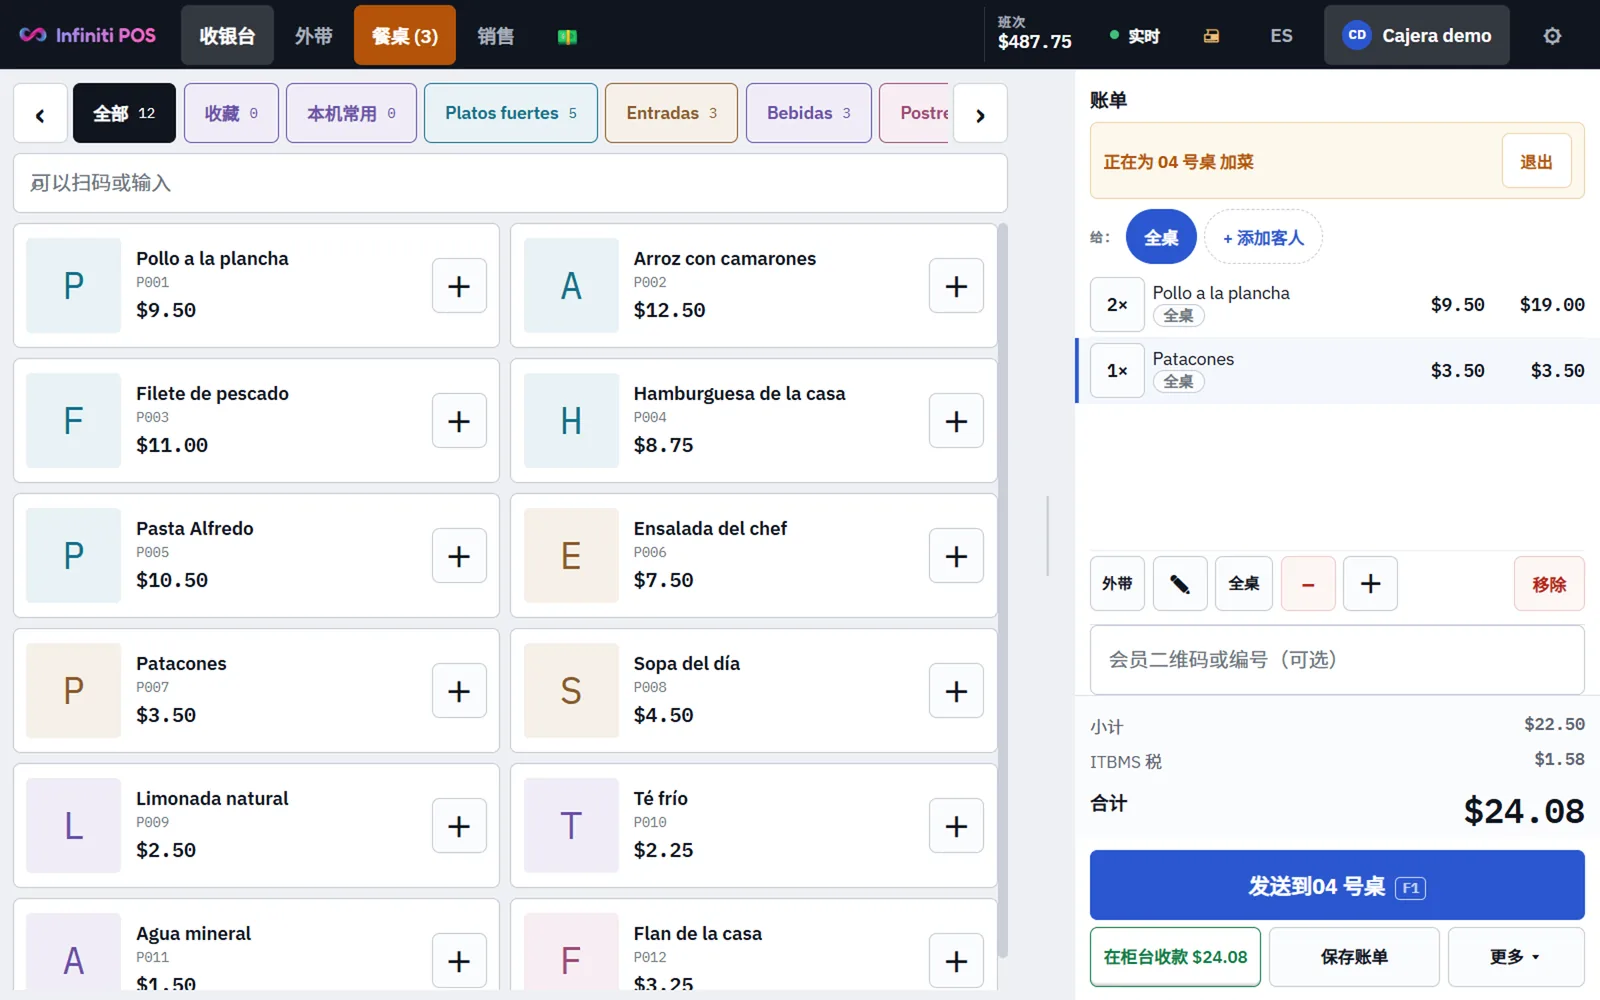Click the Infiniti POS logo
This screenshot has width=1600, height=1000.
[x=88, y=35]
